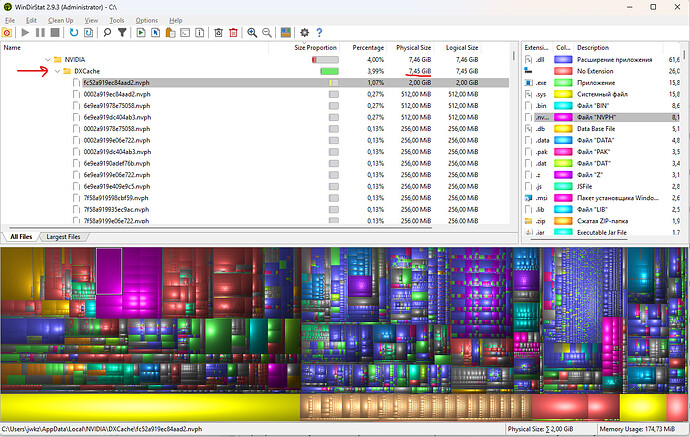Switch to the All Files tab
The image size is (690, 437).
point(21,237)
